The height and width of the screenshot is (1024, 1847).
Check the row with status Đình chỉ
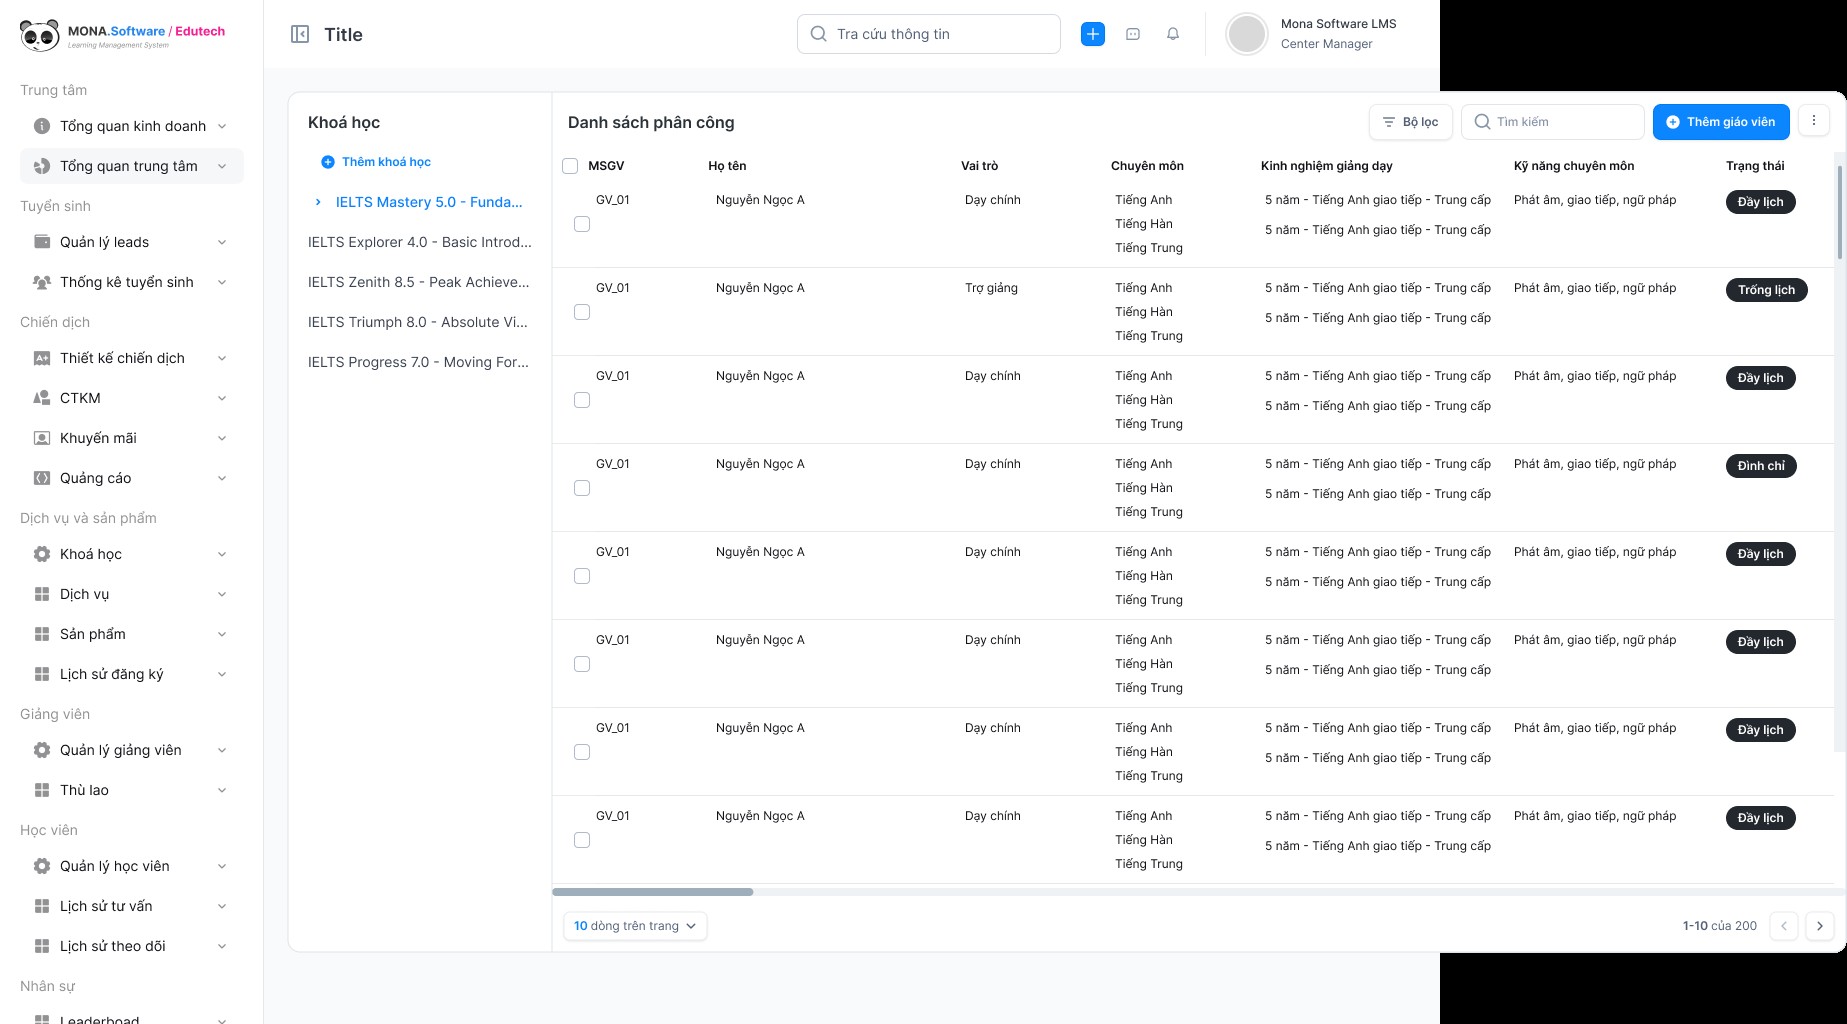coord(582,488)
